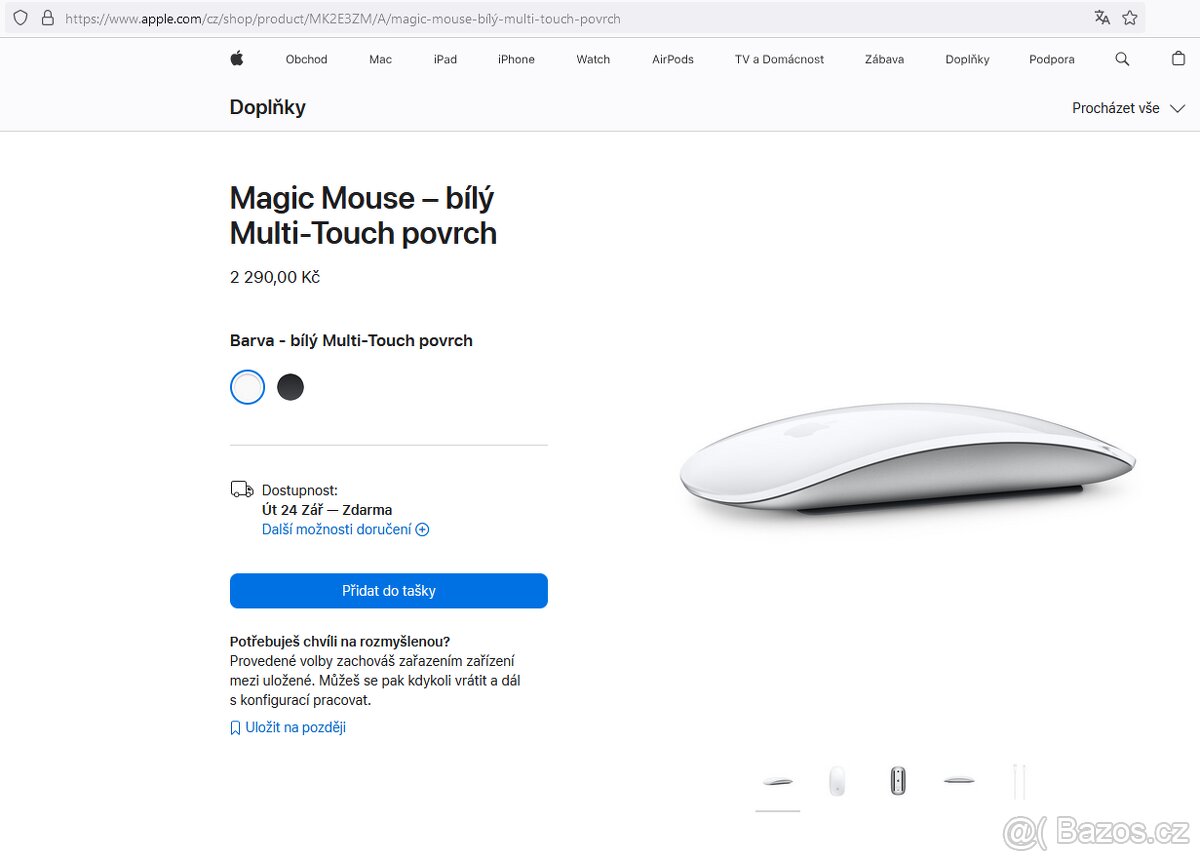The image size is (1200, 861).
Task: Open Další možnosti doručení options
Action: (x=337, y=529)
